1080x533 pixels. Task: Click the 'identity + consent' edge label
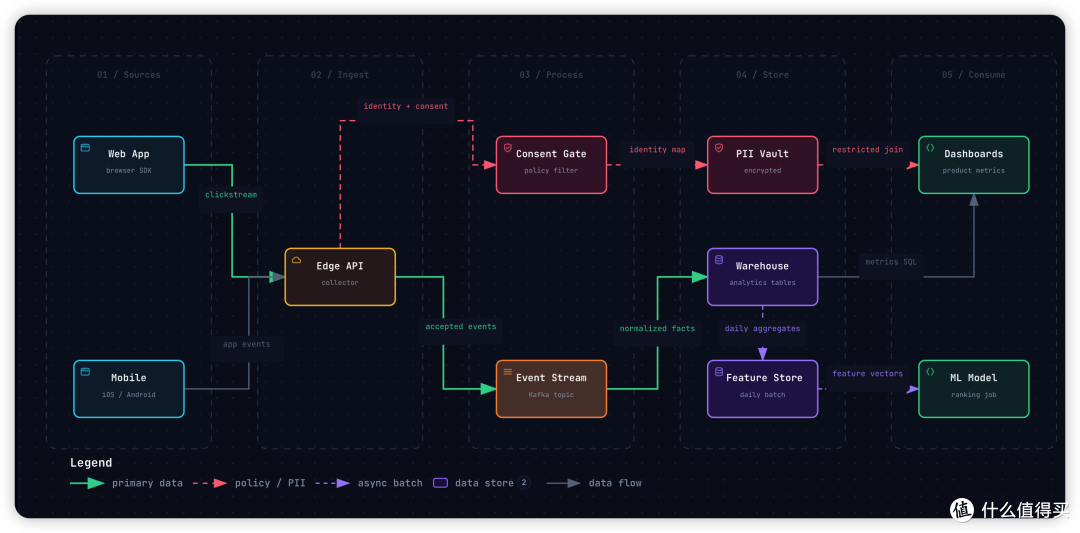406,107
